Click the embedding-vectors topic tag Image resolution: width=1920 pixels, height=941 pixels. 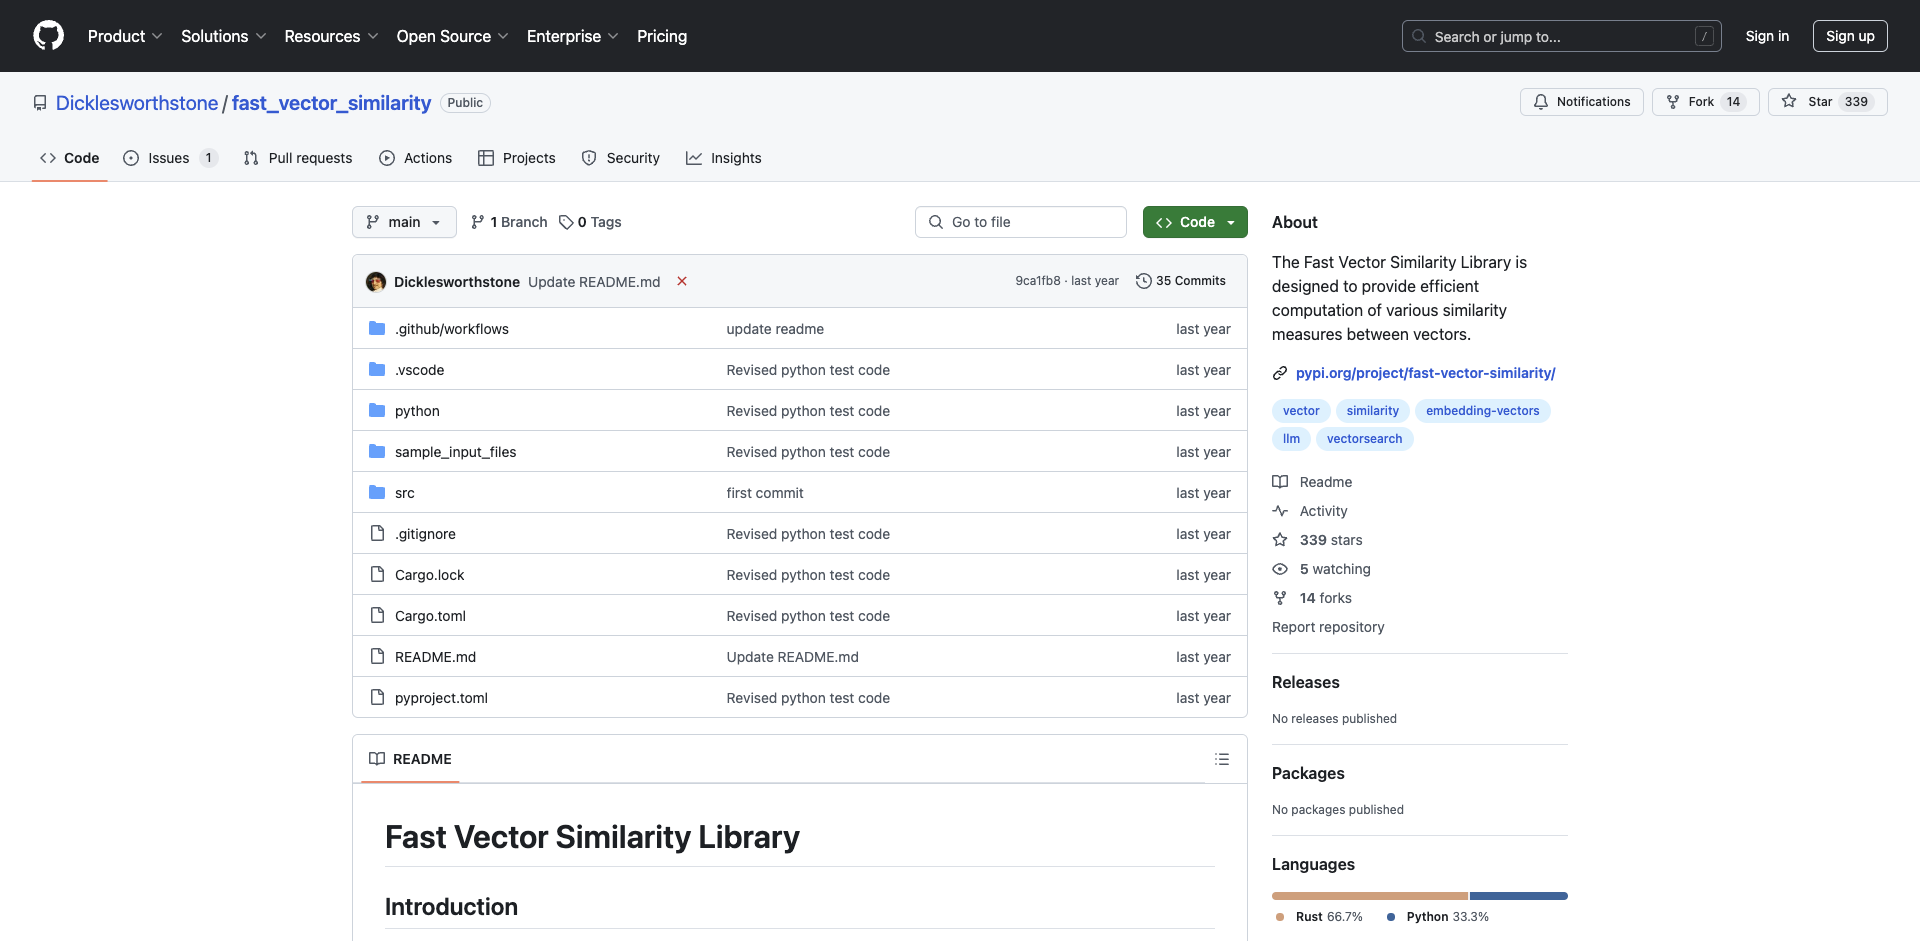click(1482, 411)
